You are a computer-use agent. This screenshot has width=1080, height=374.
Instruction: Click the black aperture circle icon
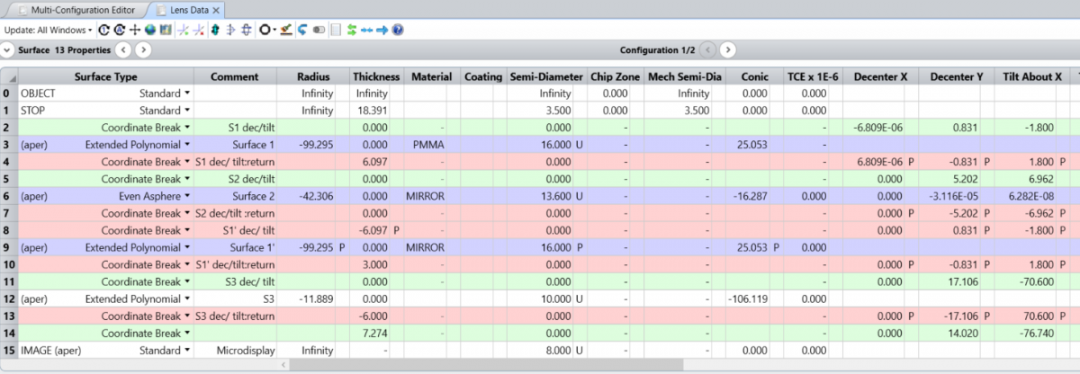coord(264,30)
